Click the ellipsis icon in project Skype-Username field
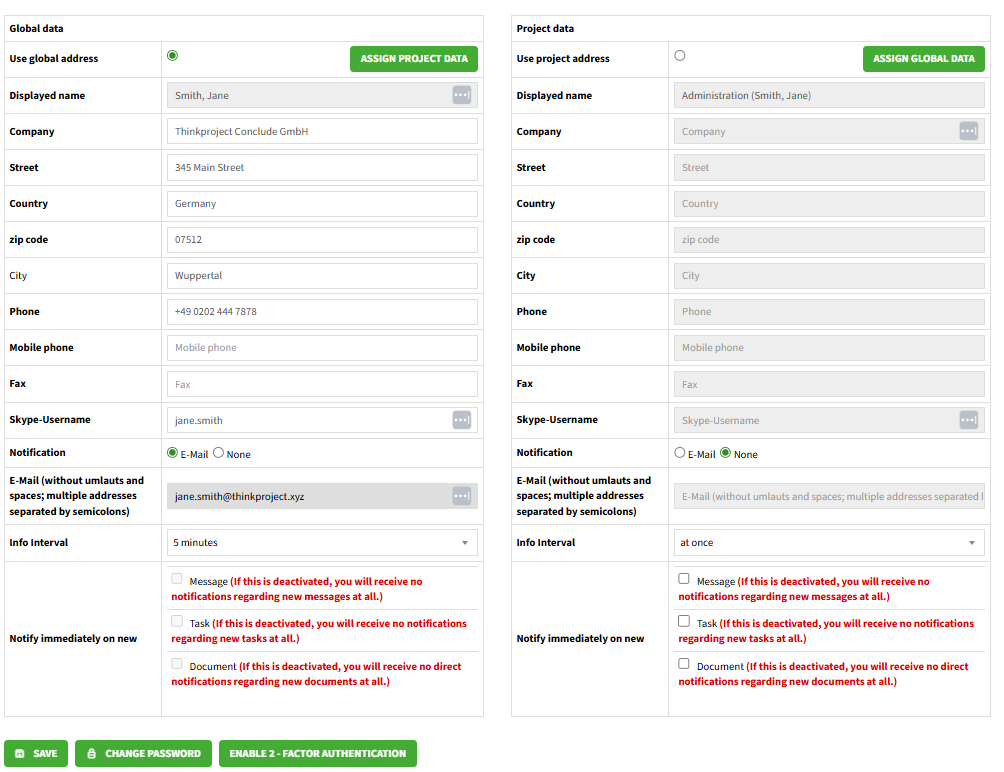Image resolution: width=1004 pixels, height=772 pixels. point(968,420)
